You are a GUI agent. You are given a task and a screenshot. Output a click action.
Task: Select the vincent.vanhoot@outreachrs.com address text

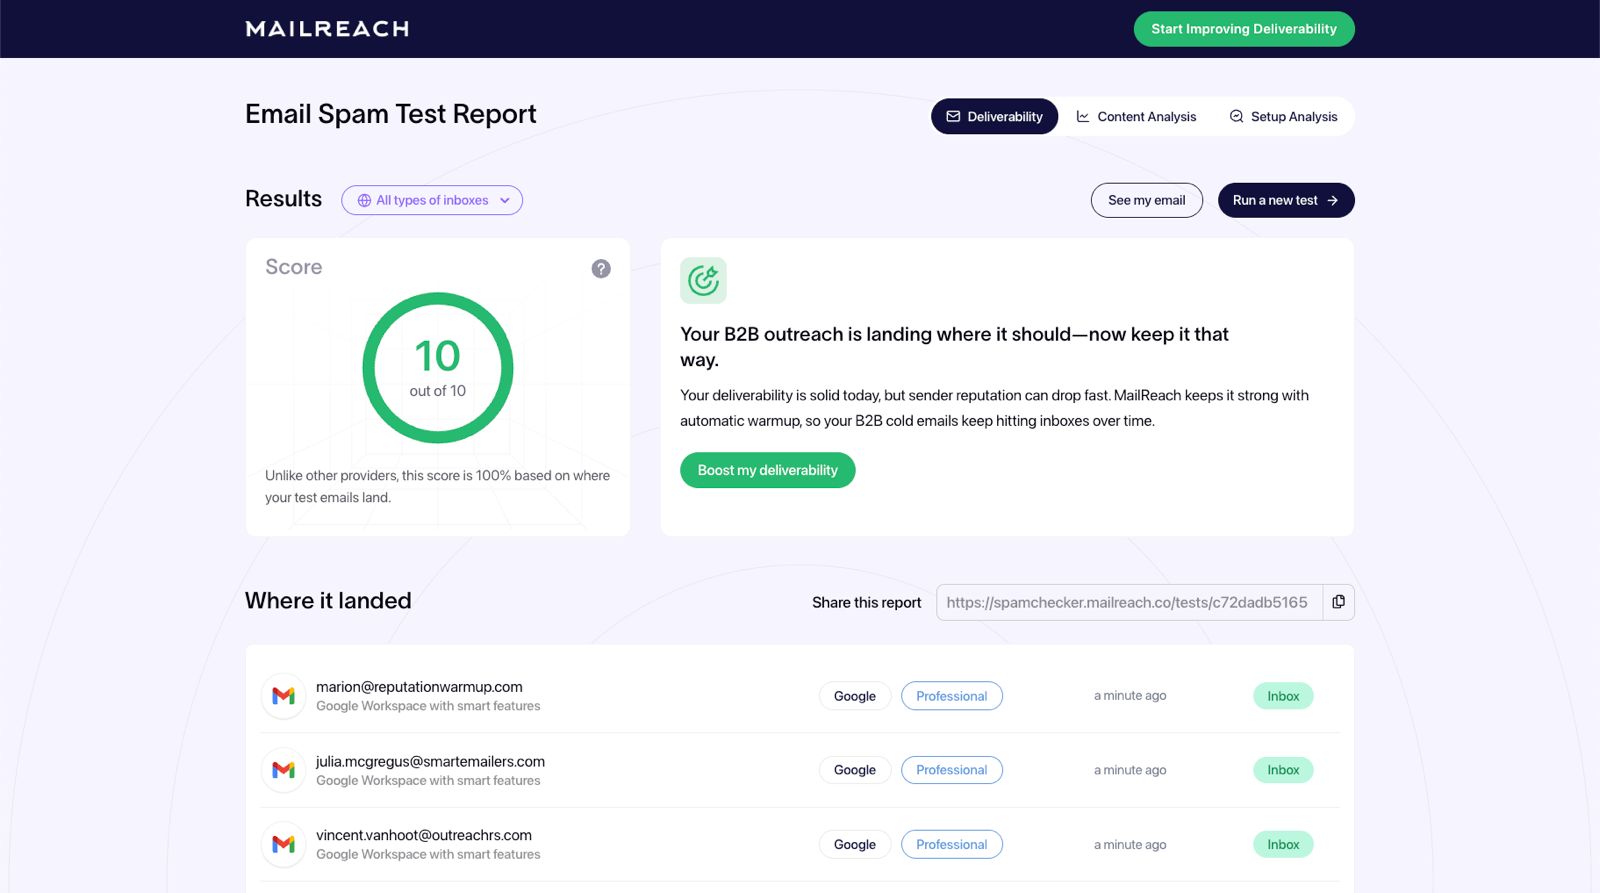click(x=424, y=835)
